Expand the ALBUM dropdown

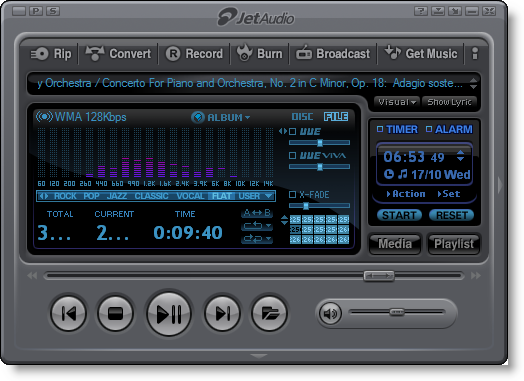(x=221, y=117)
